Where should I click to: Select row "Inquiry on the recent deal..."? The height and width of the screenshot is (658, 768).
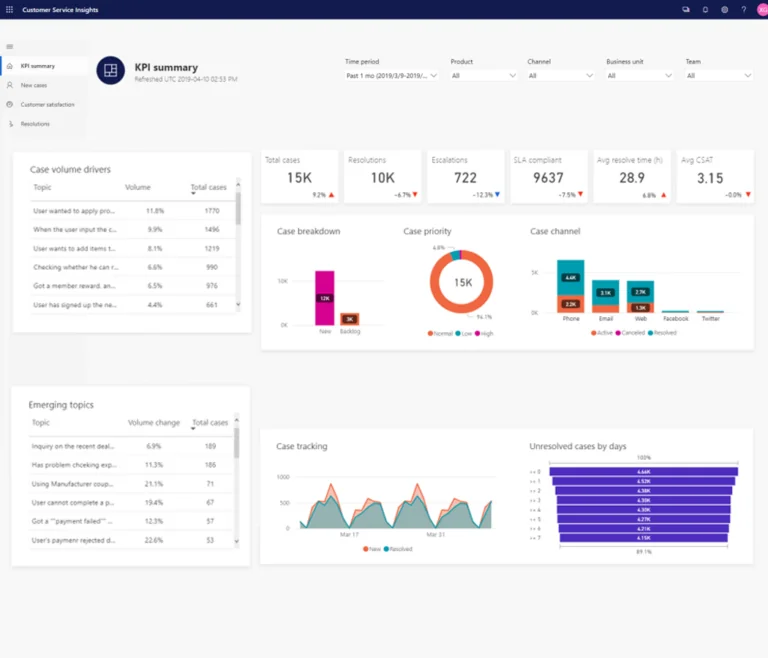point(131,446)
